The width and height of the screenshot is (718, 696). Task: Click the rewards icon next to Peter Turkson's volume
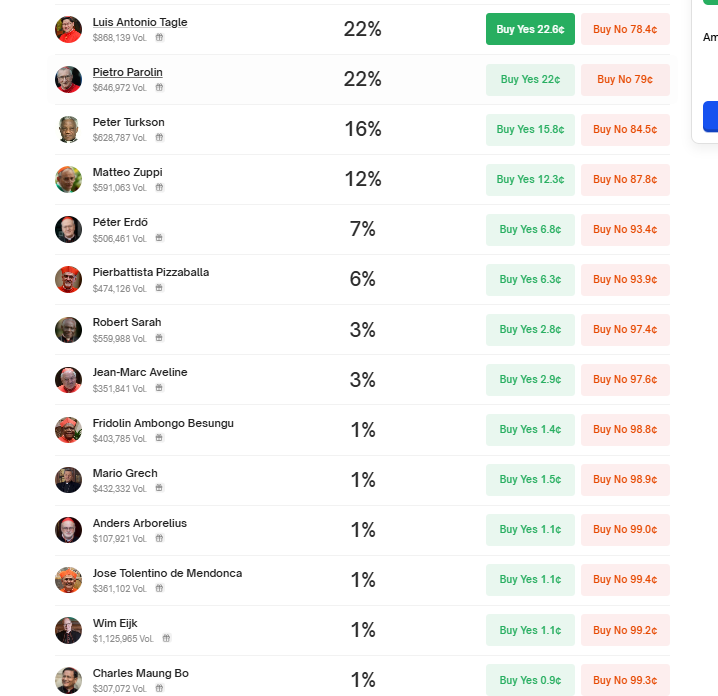coord(159,137)
